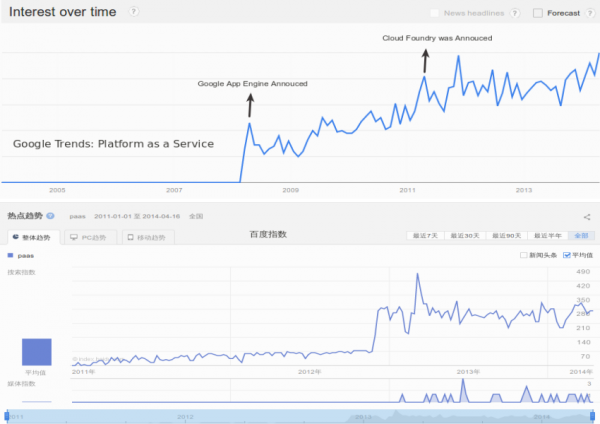Click blue help icon beside 热点趋势
Image resolution: width=600 pixels, height=424 pixels.
point(50,216)
